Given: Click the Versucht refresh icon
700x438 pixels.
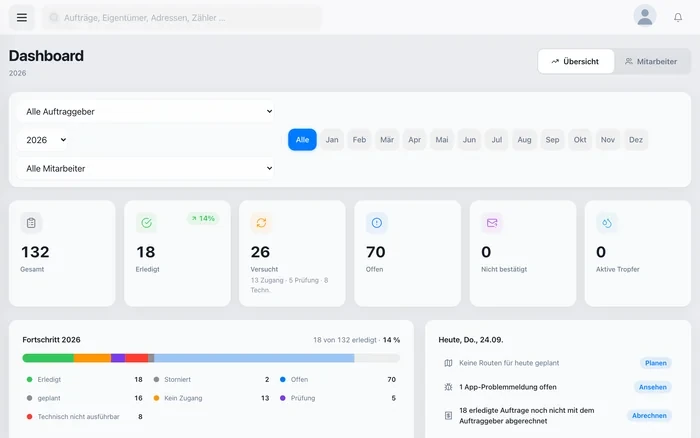Looking at the screenshot, I should coord(261,223).
